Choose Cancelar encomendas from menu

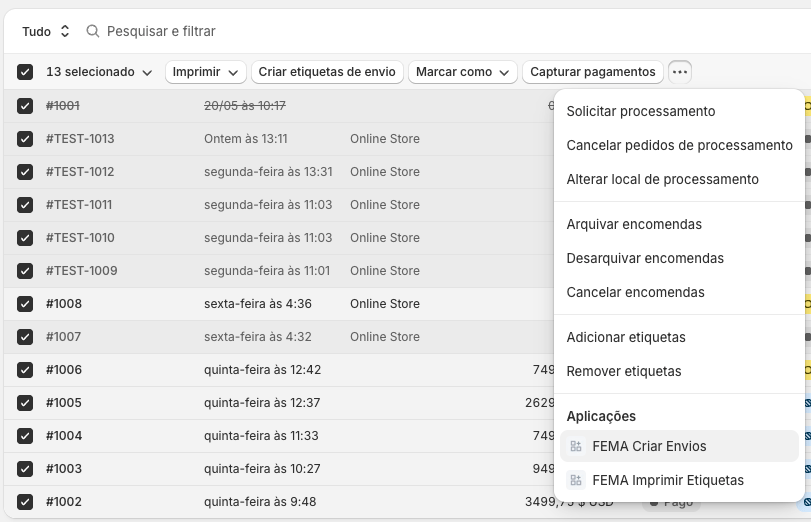tap(679, 292)
